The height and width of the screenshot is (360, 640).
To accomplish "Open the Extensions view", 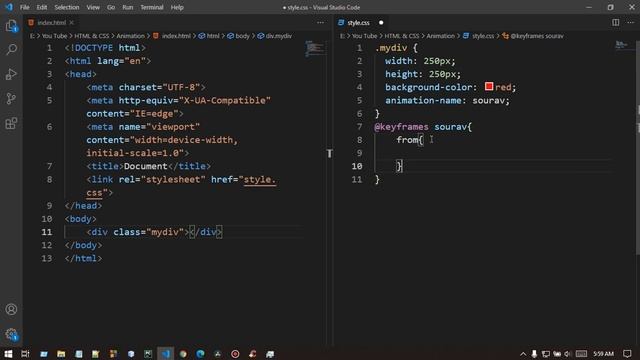I will (11, 123).
